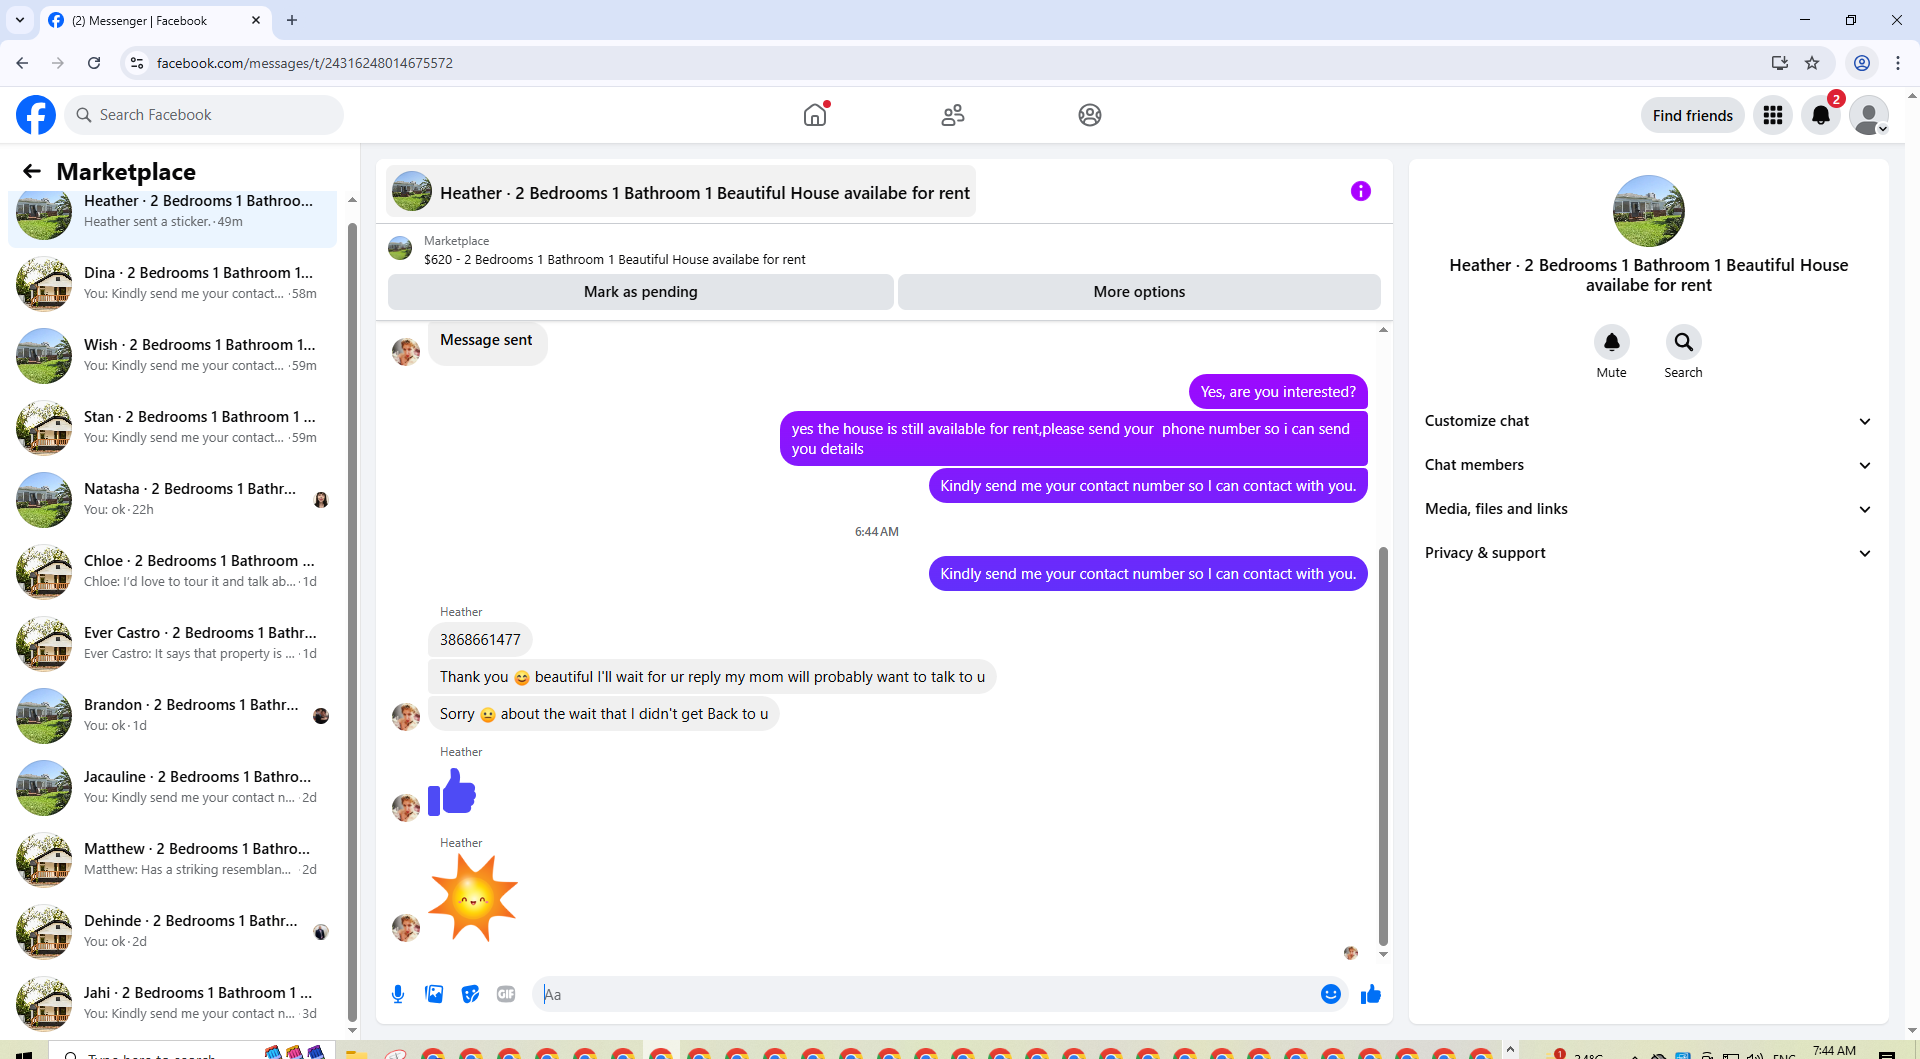Click the Search Facebook field
Image resolution: width=1920 pixels, height=1059 pixels.
click(204, 115)
